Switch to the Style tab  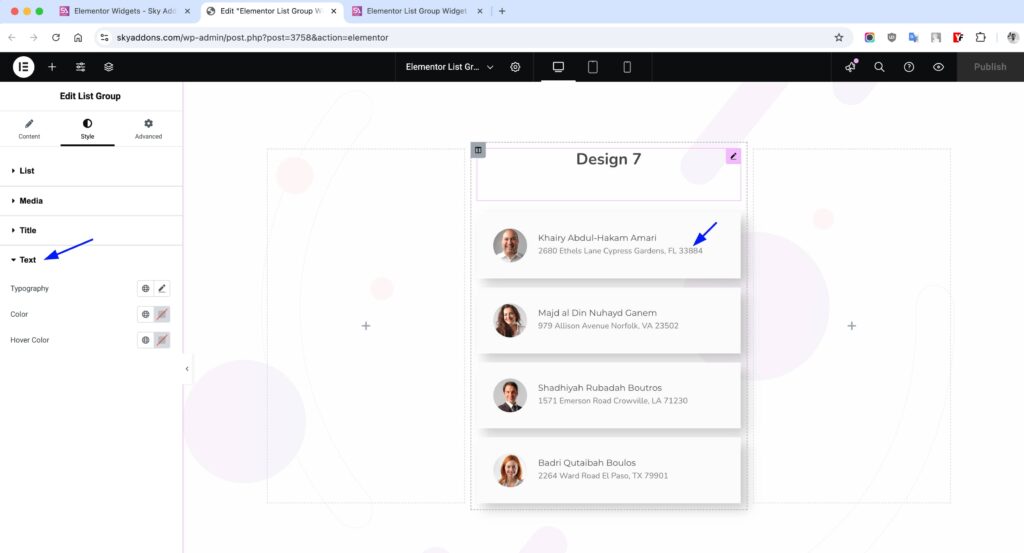pyautogui.click(x=88, y=129)
